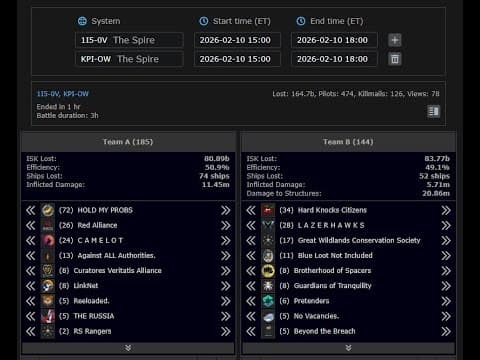This screenshot has width=480, height=360.
Task: Click the add system plus button
Action: (395, 40)
